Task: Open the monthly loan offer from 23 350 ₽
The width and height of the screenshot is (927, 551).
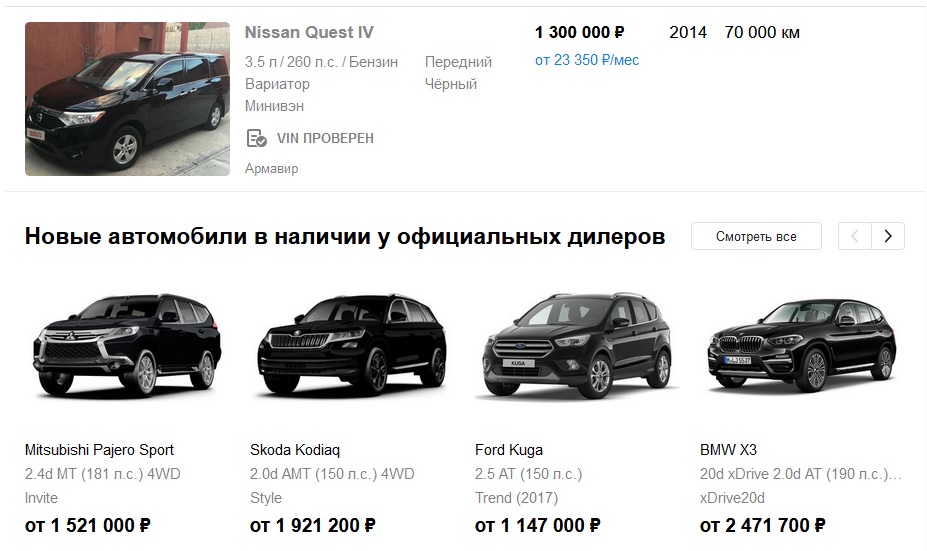Action: [587, 60]
